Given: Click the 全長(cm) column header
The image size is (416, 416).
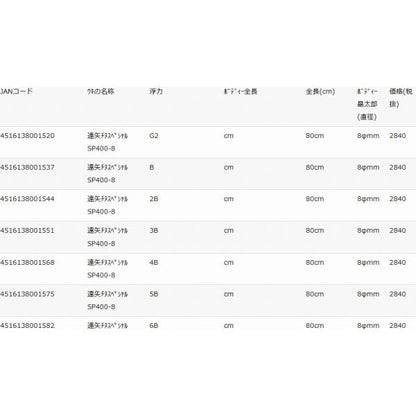Looking at the screenshot, I should (320, 91).
